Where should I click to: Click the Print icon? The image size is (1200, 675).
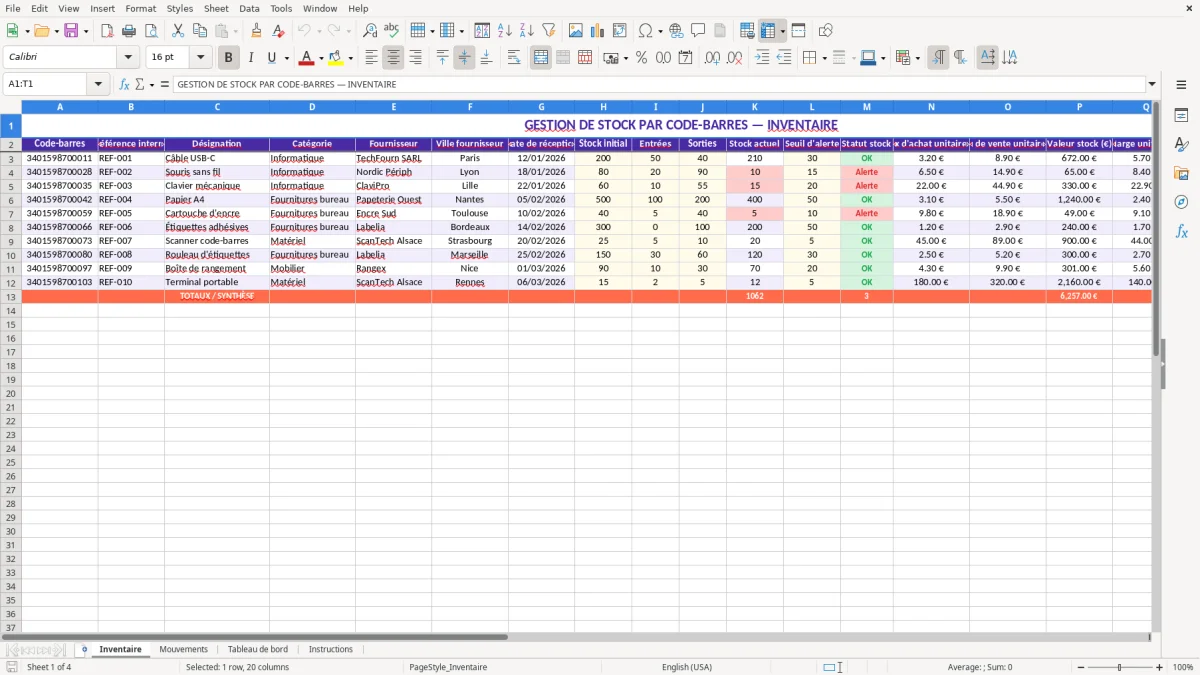[128, 31]
